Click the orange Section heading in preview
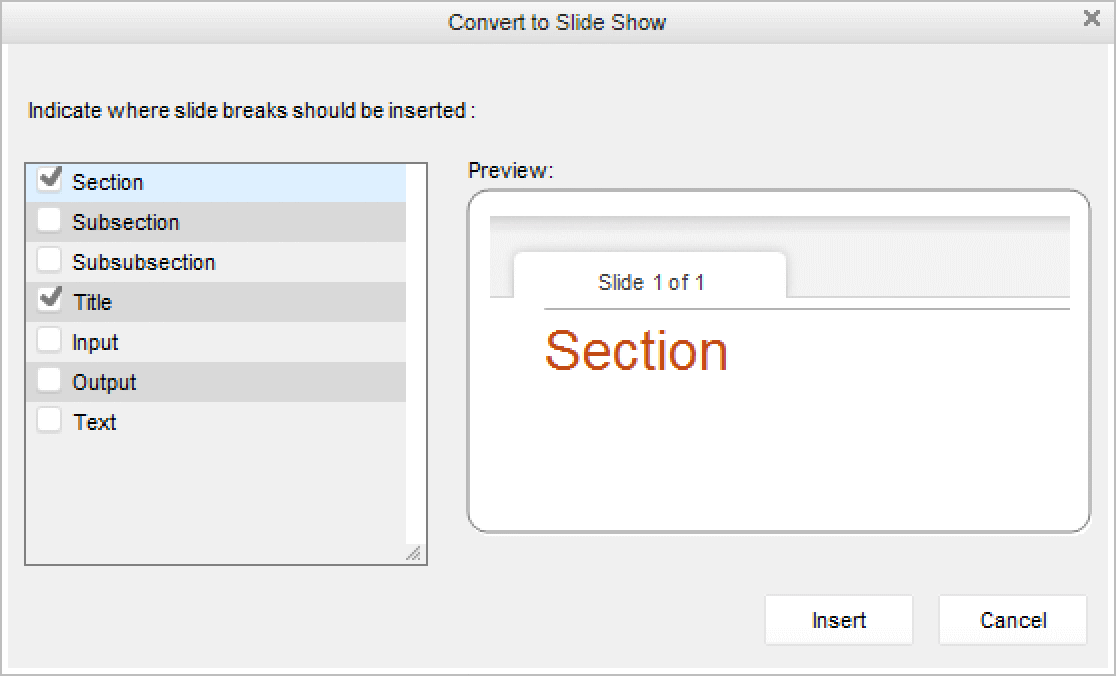 pos(636,351)
